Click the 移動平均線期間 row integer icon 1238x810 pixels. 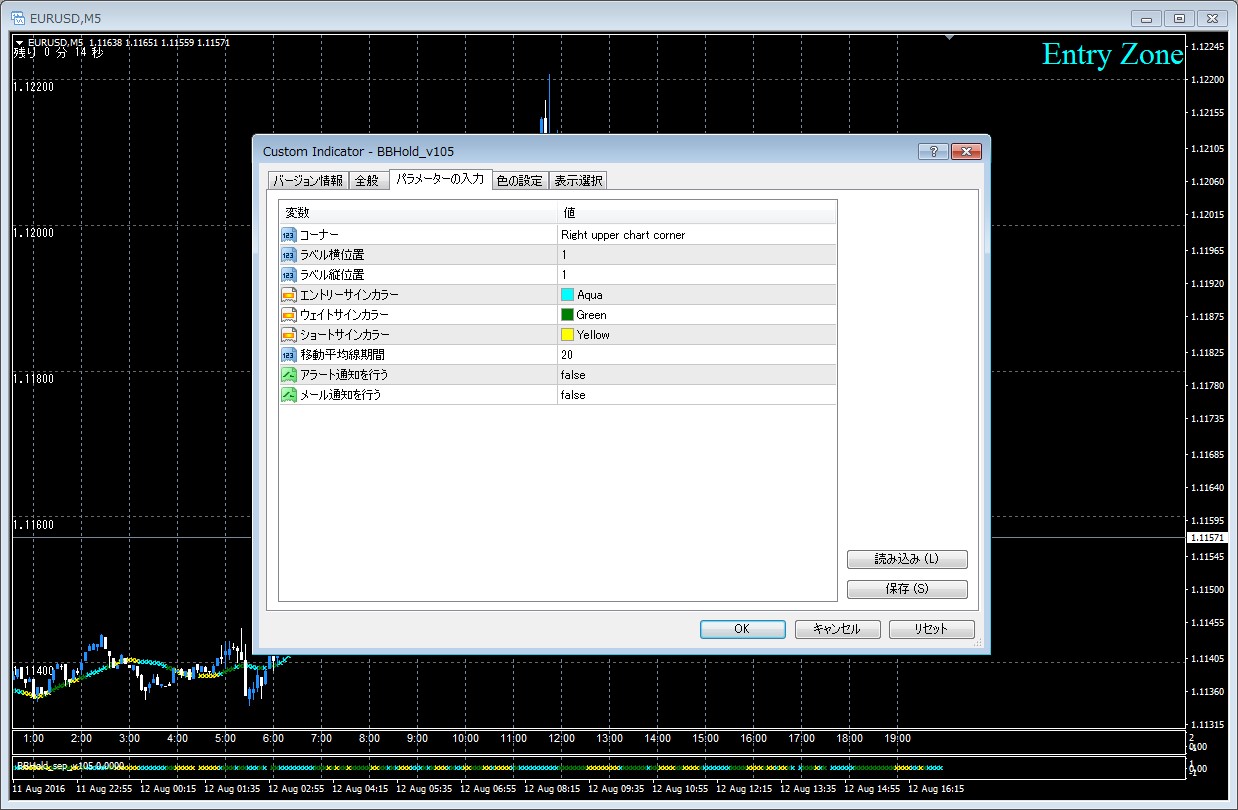(x=289, y=355)
